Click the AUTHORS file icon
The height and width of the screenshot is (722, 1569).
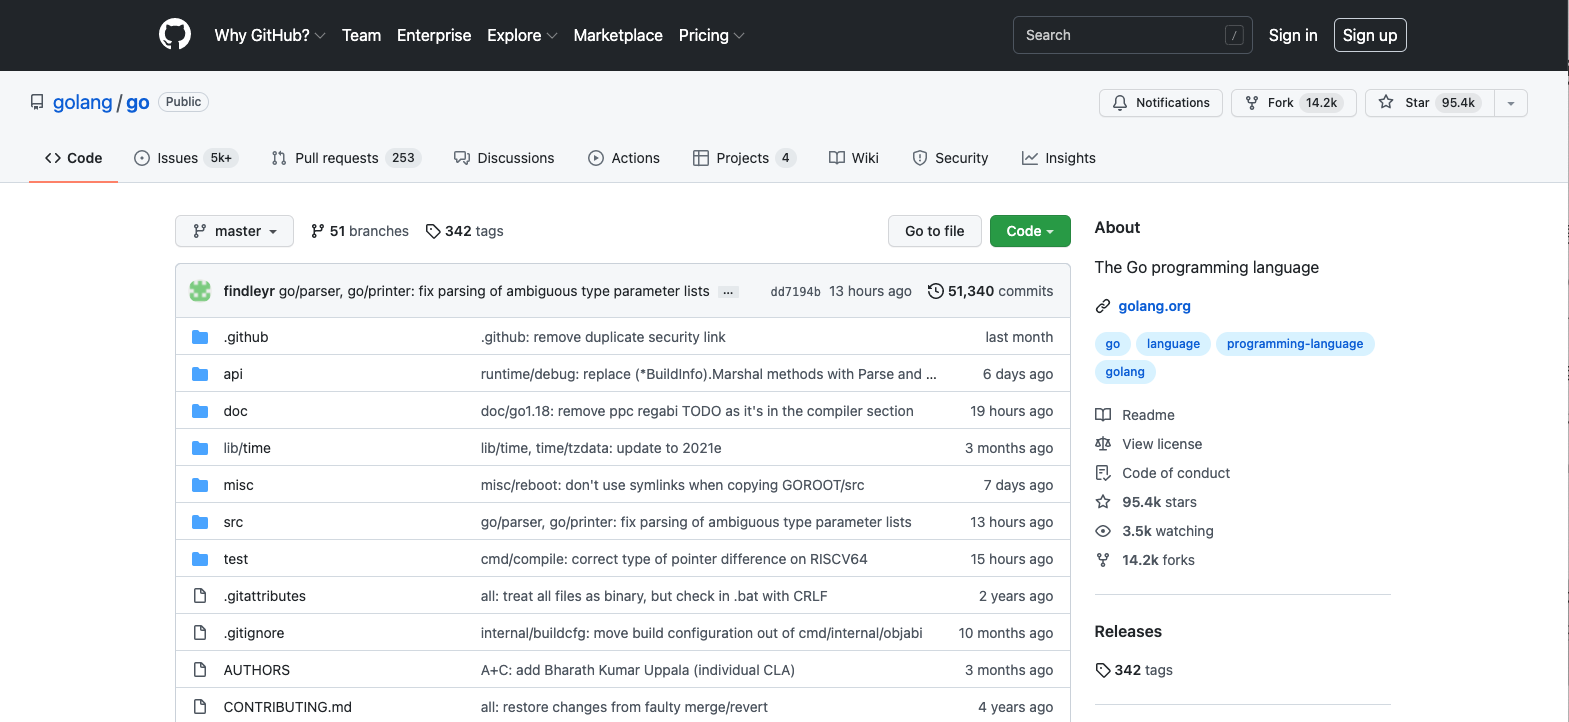pyautogui.click(x=200, y=670)
